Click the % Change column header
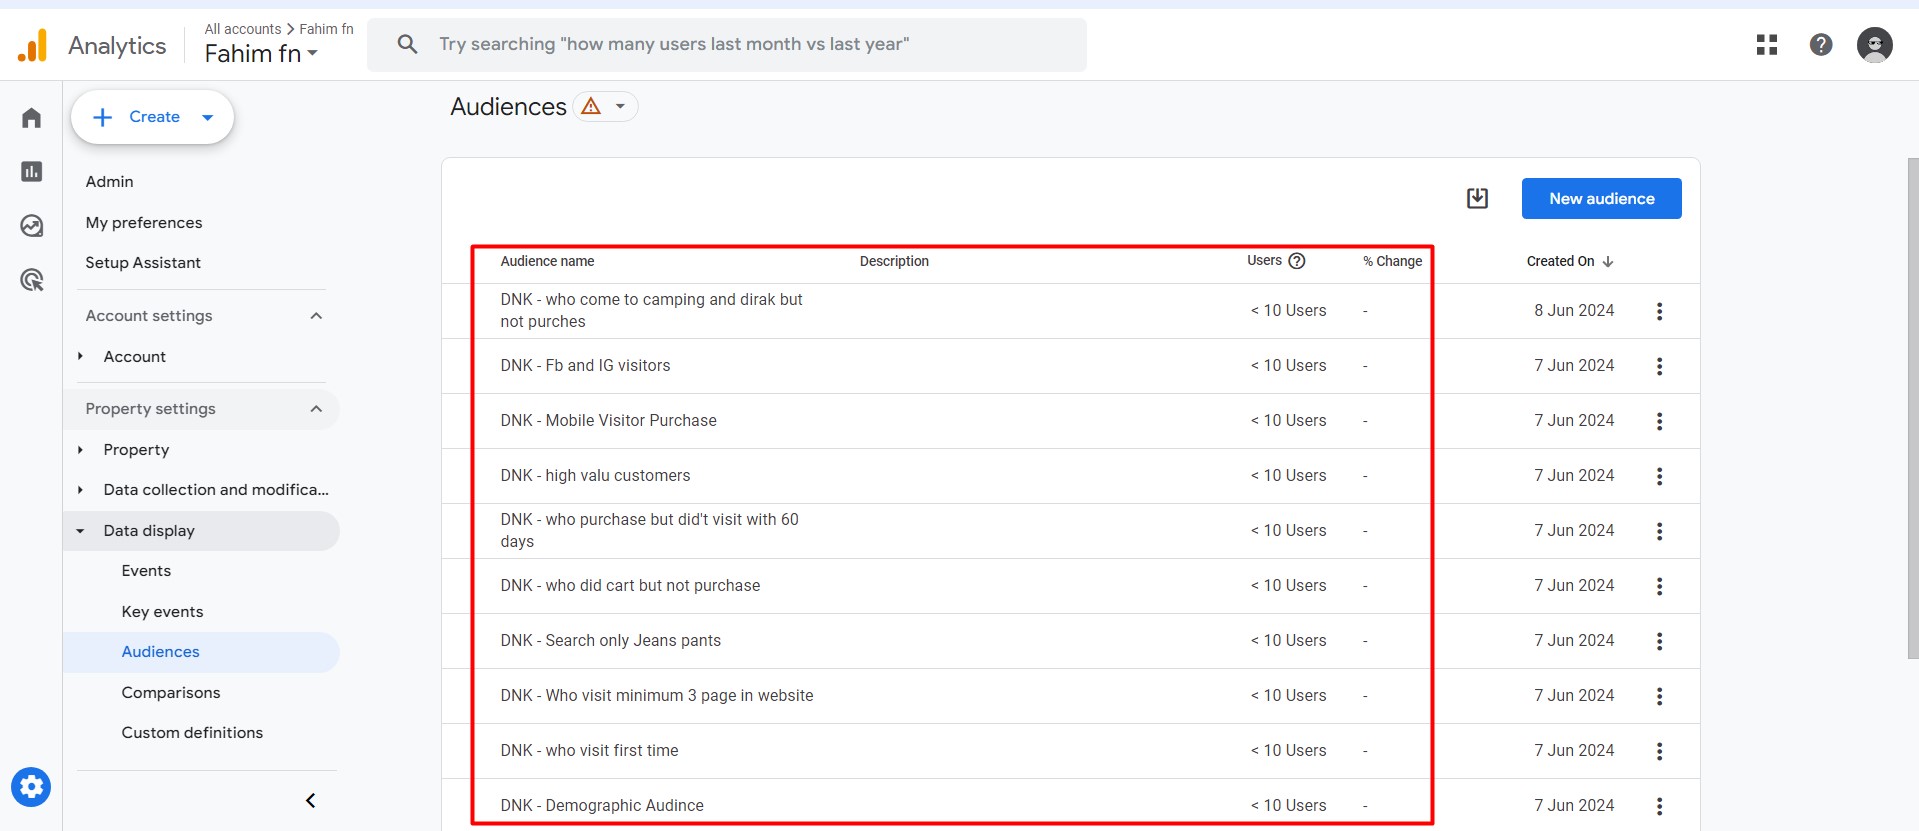The height and width of the screenshot is (831, 1919). tap(1392, 261)
